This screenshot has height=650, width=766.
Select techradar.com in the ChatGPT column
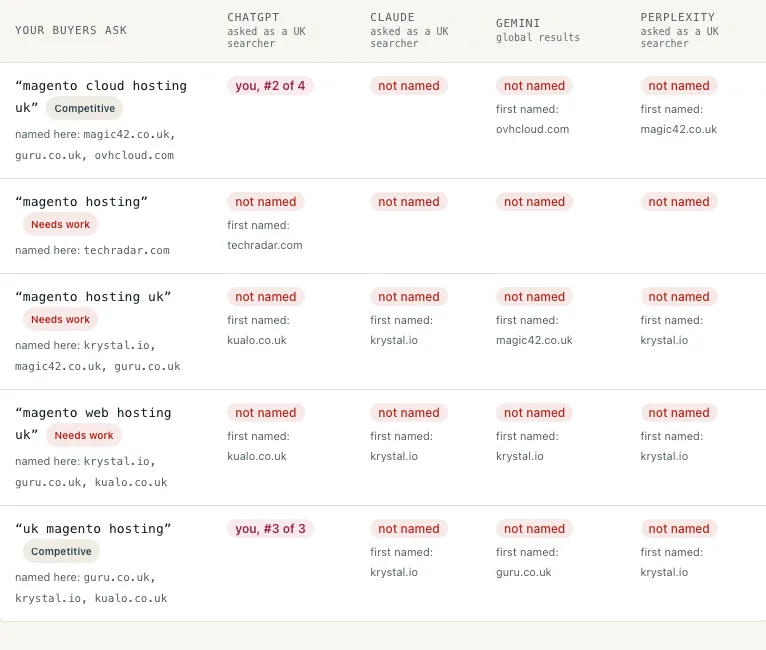264,245
